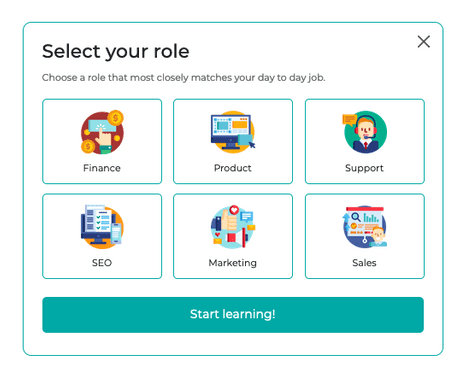Choose the Product monitor illustration
Viewport: 466px width, 381px height.
tap(233, 132)
